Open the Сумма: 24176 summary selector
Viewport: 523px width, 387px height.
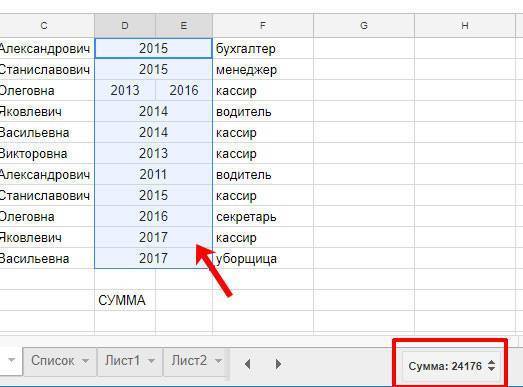coord(451,366)
